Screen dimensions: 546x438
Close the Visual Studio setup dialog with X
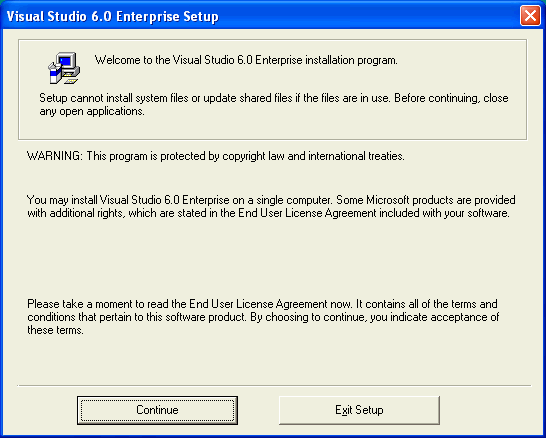click(530, 16)
